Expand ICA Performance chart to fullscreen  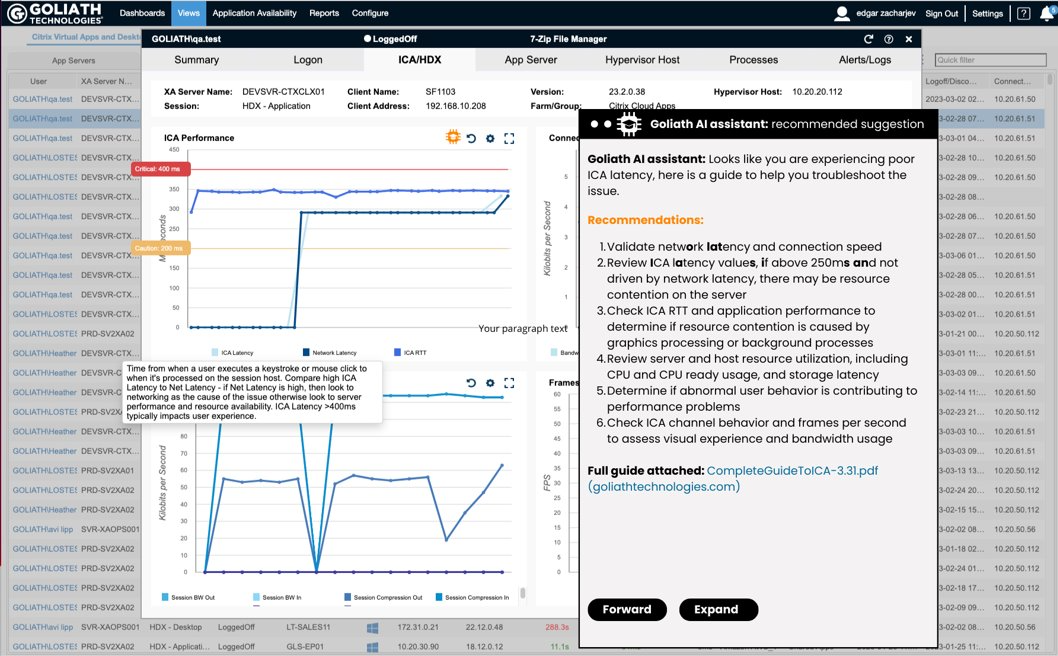[x=509, y=138]
